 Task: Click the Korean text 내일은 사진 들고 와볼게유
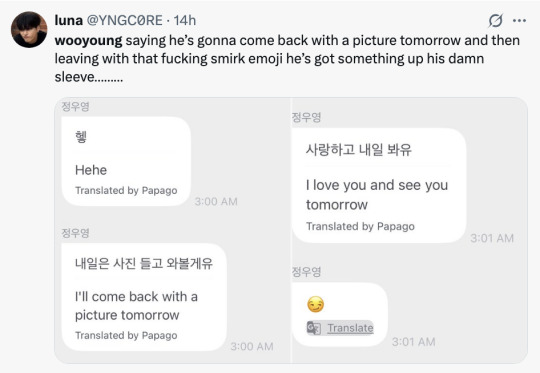click(144, 263)
